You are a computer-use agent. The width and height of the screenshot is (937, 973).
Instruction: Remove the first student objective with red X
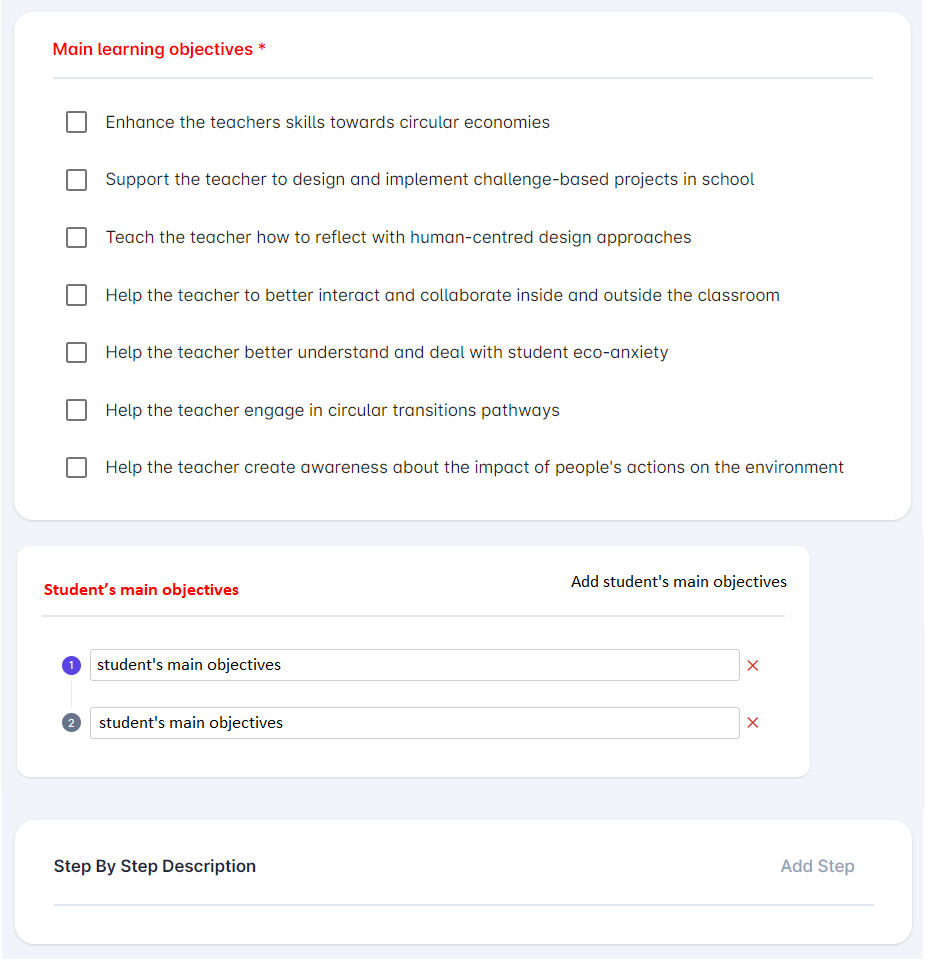(x=753, y=666)
